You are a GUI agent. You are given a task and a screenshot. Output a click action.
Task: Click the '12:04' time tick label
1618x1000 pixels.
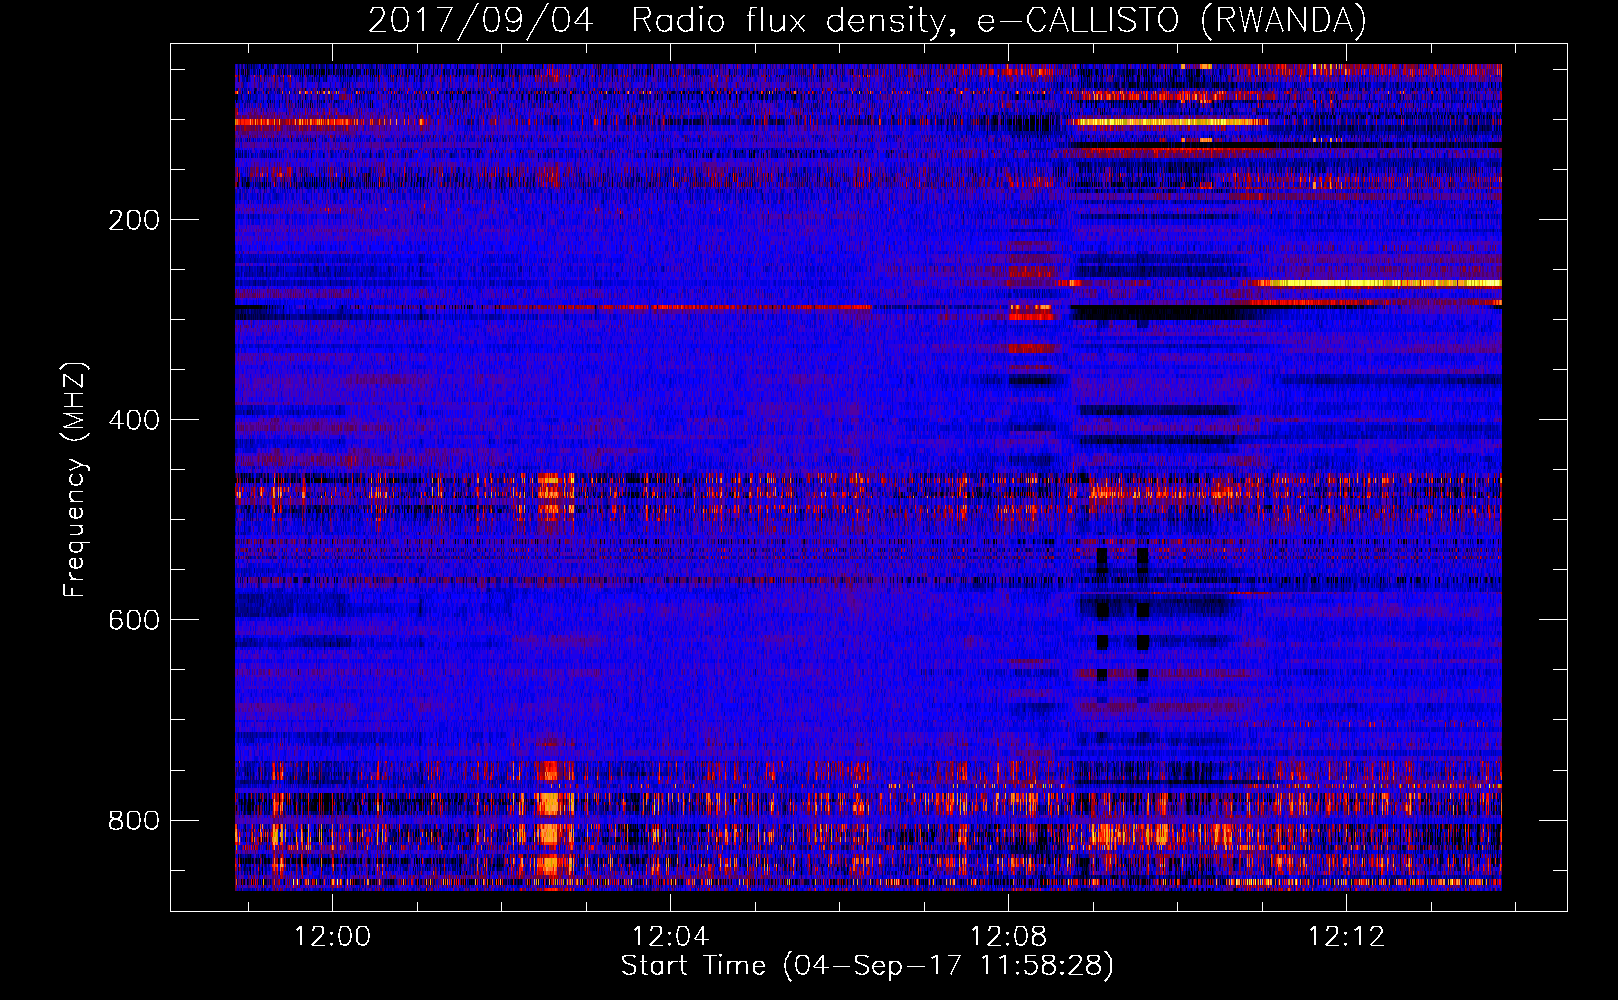click(x=670, y=936)
